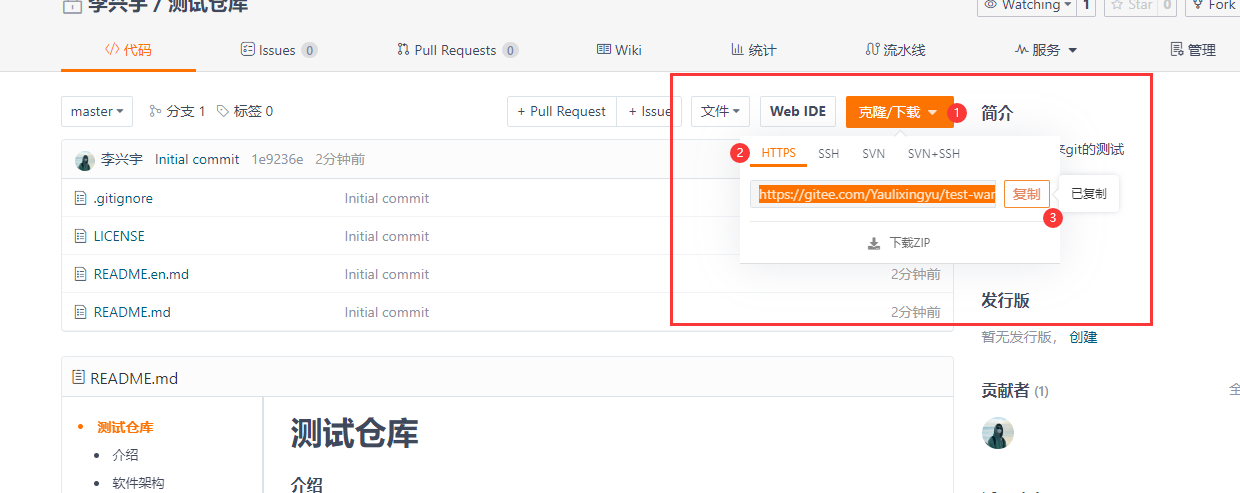The image size is (1240, 493).
Task: Click the + Pull Request button
Action: pyautogui.click(x=561, y=112)
